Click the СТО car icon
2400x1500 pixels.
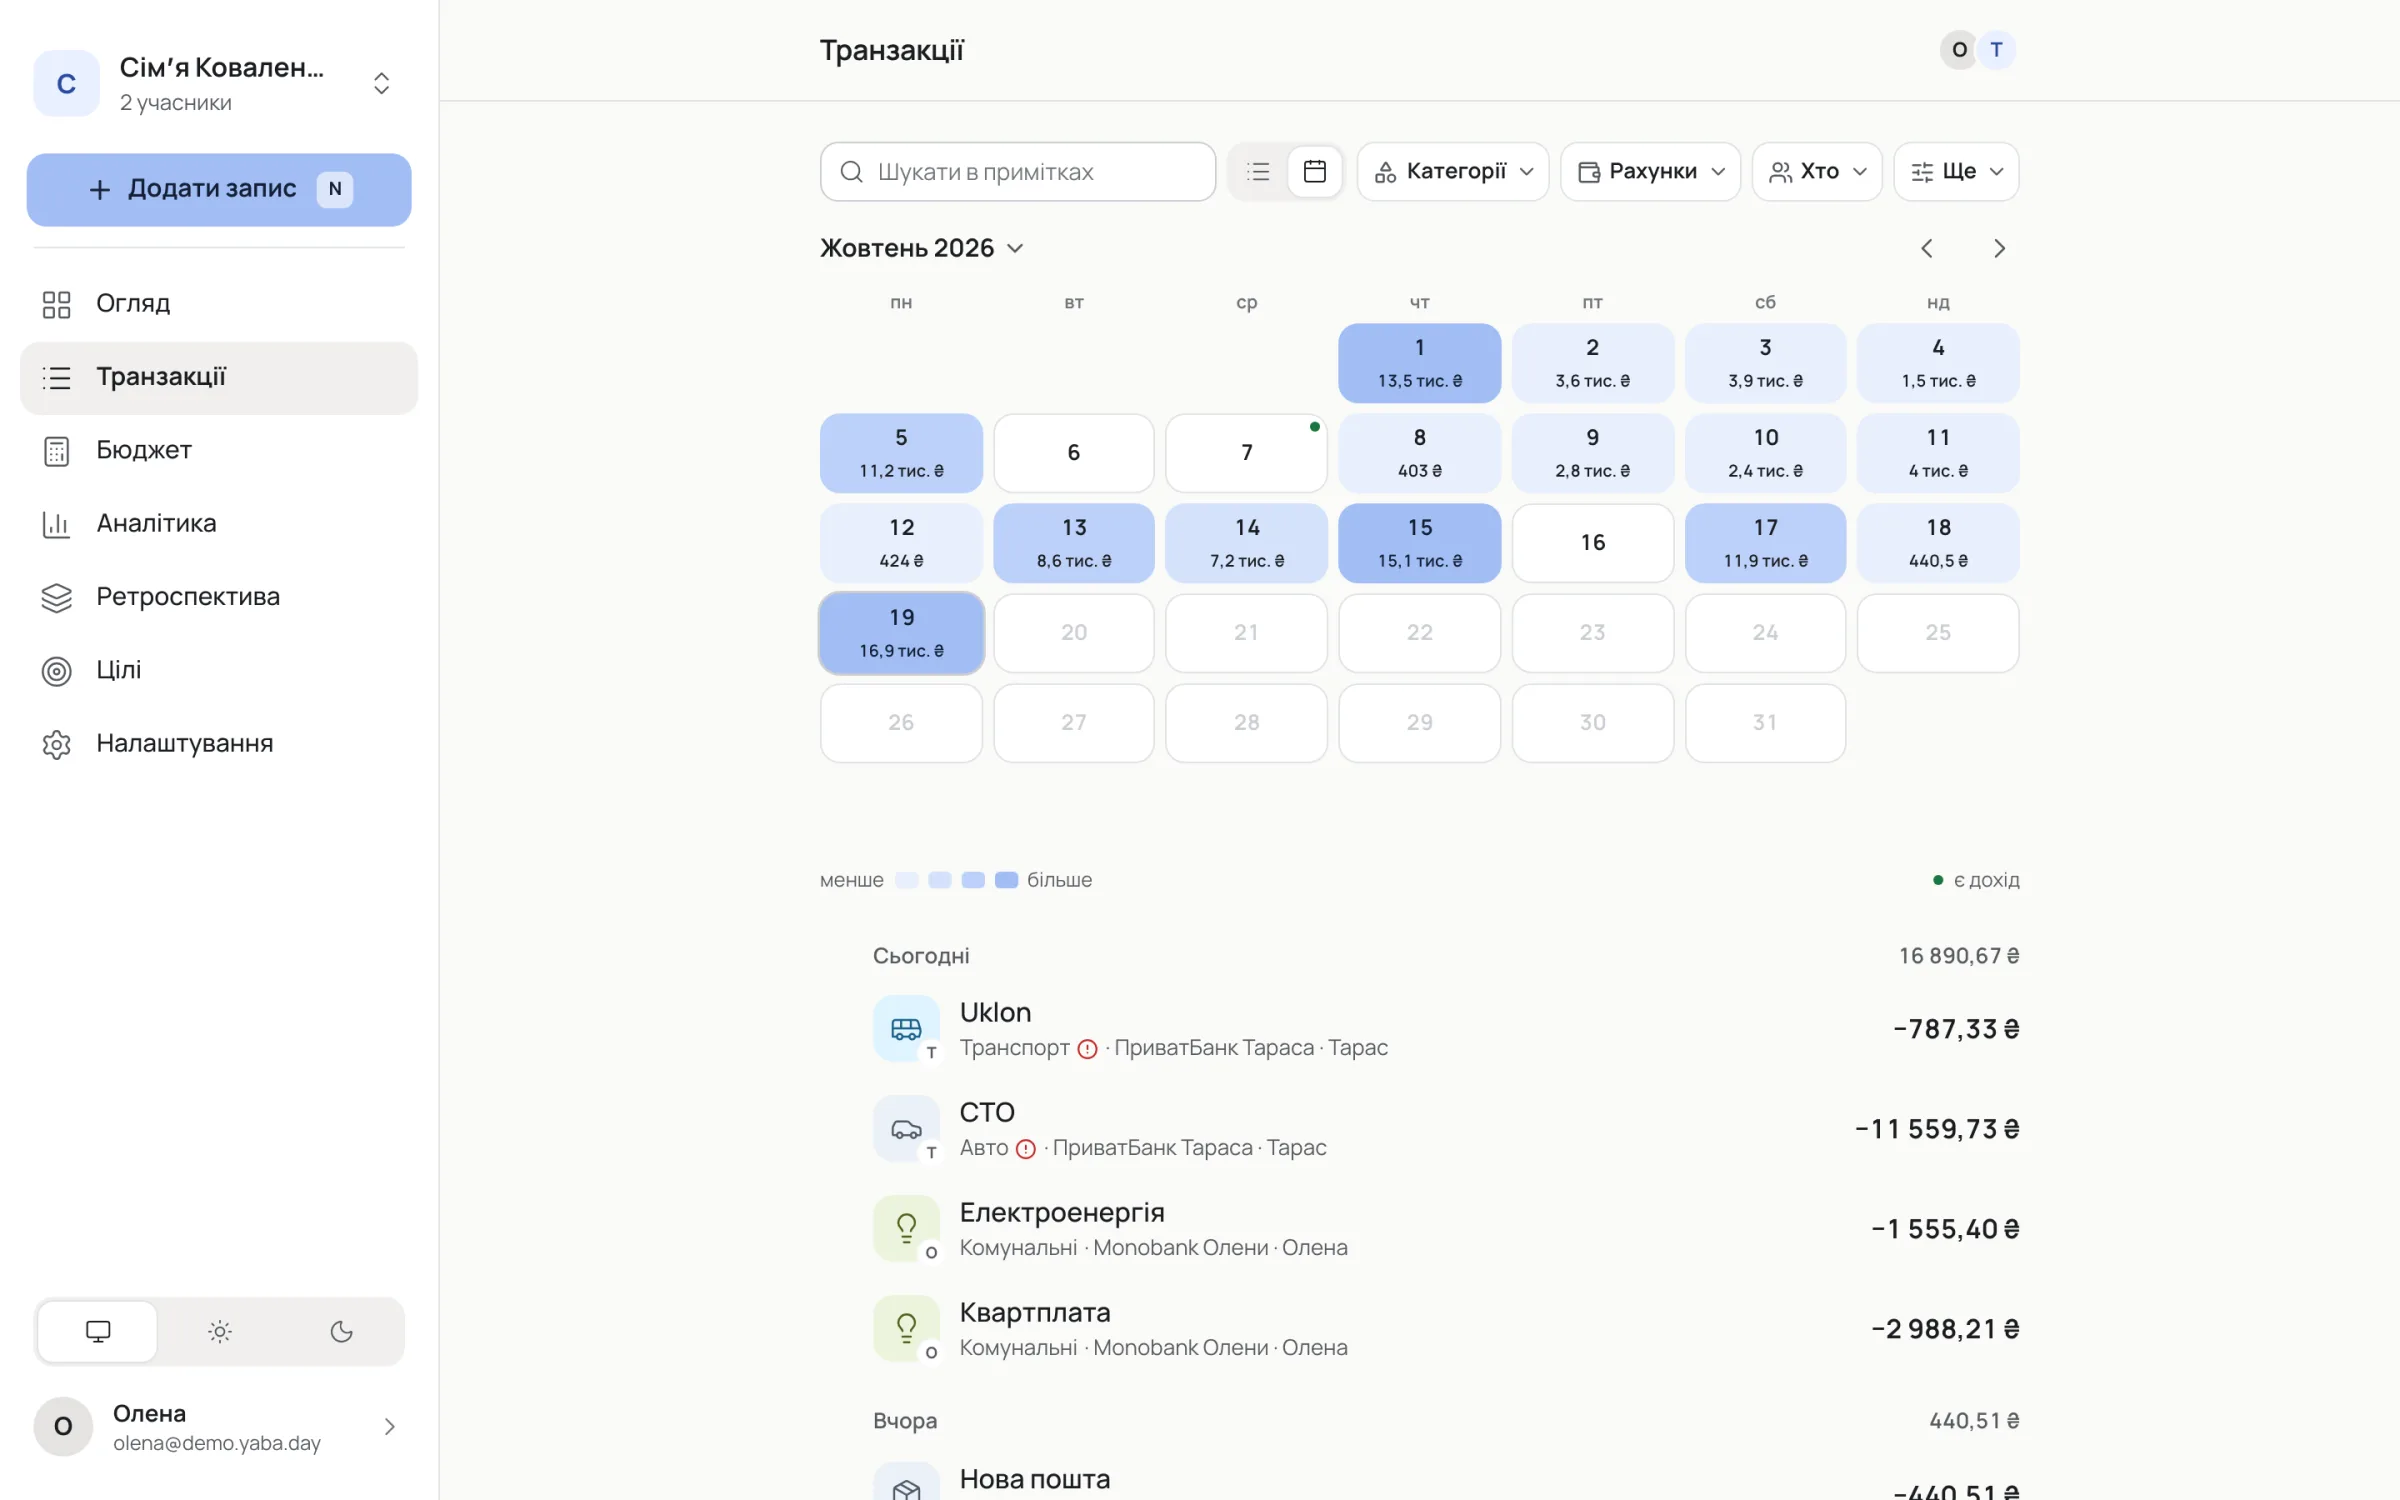click(x=906, y=1129)
